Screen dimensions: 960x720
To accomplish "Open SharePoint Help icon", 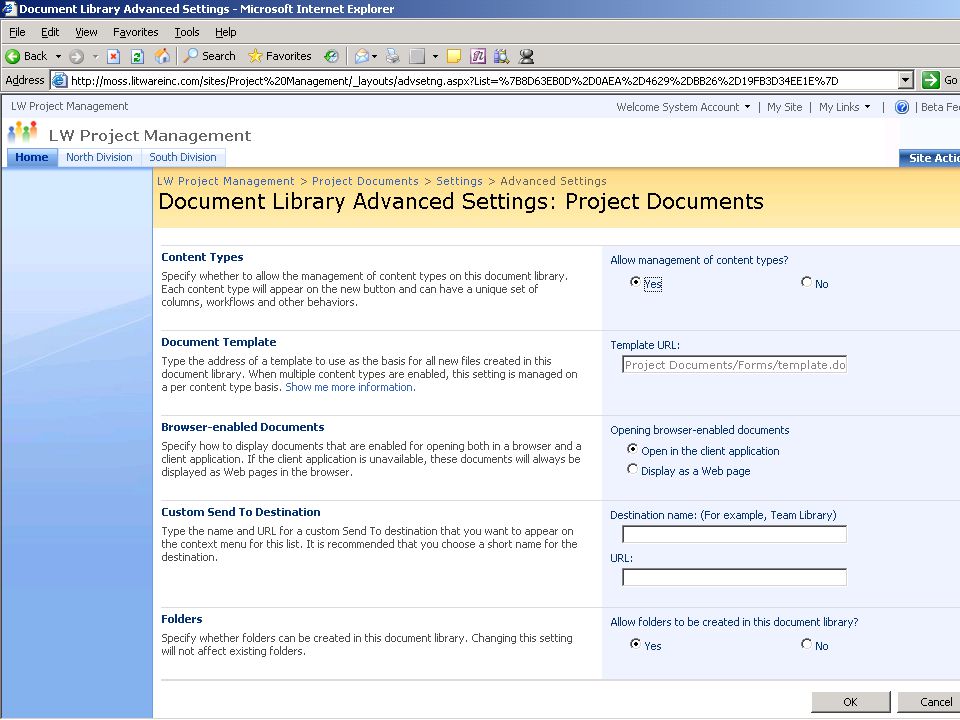I will coord(901,107).
